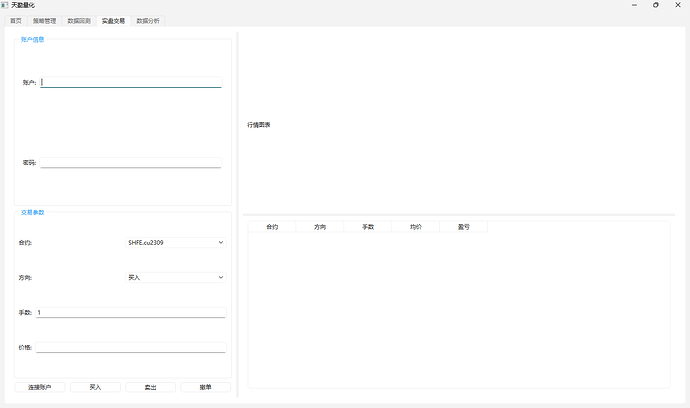Screen dimensions: 690x408
Task: Click the 天勤量化 app icon in title bar
Action: tap(5, 5)
